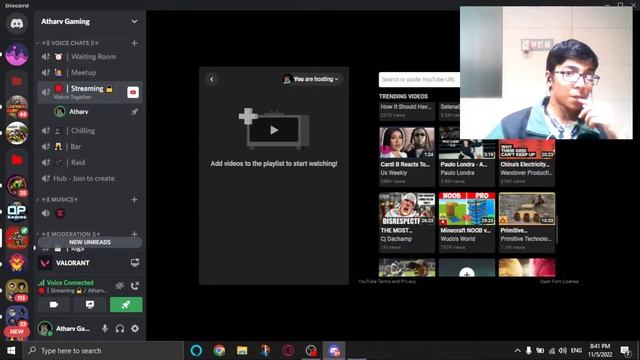Go back in Watch Together panel
The width and height of the screenshot is (640, 360).
pyautogui.click(x=211, y=79)
